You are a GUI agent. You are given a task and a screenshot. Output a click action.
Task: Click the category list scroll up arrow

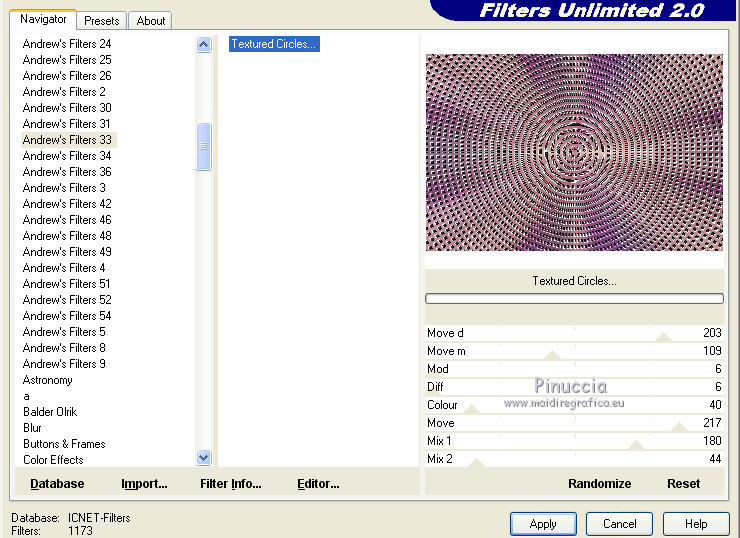point(203,45)
